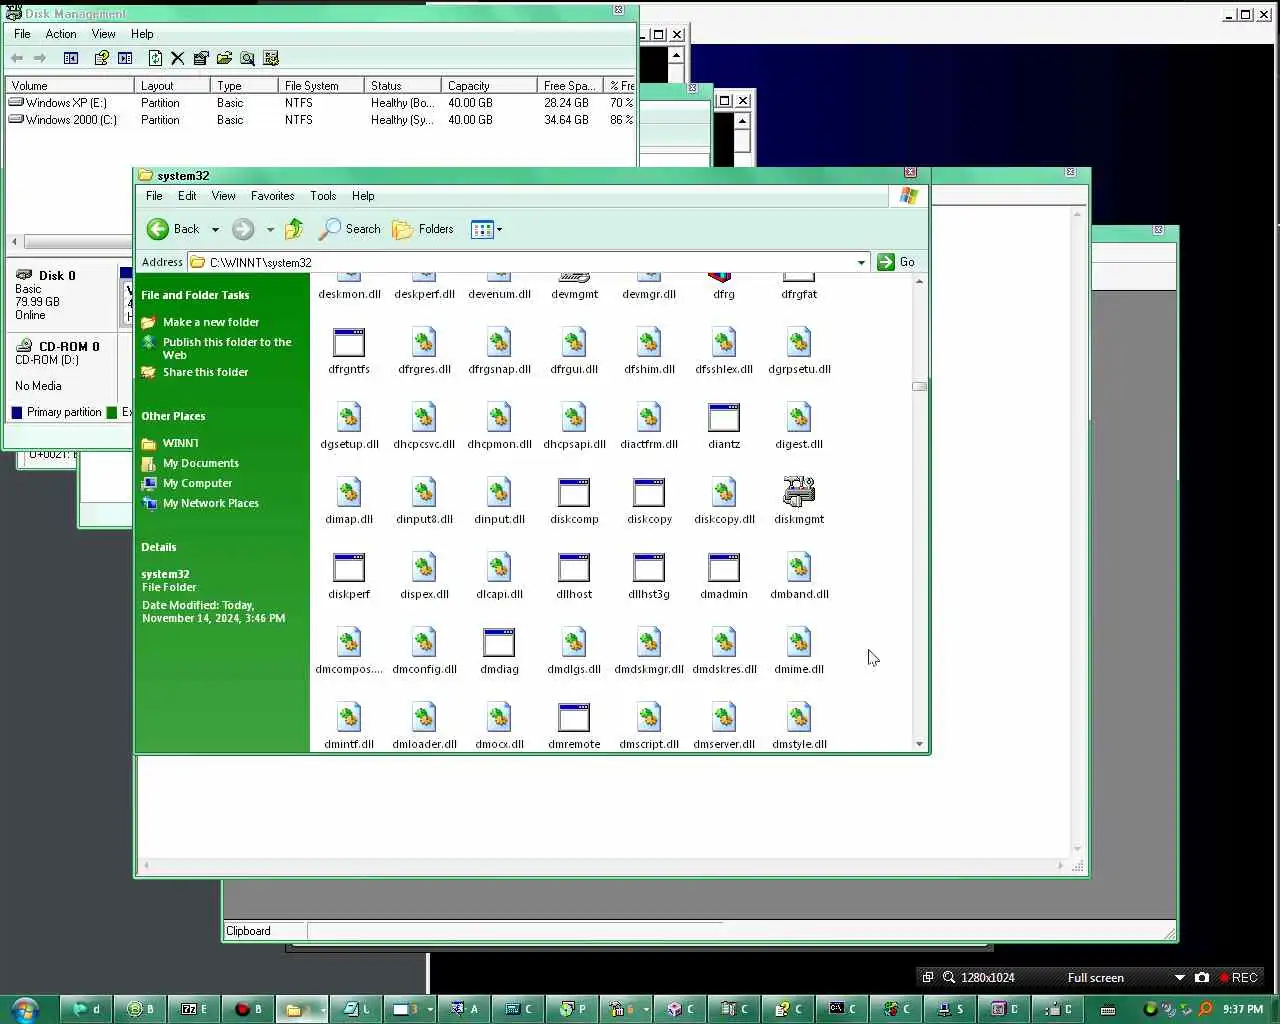Toggle action pane icon in Disk Management toolbar
The image size is (1280, 1024).
click(125, 58)
